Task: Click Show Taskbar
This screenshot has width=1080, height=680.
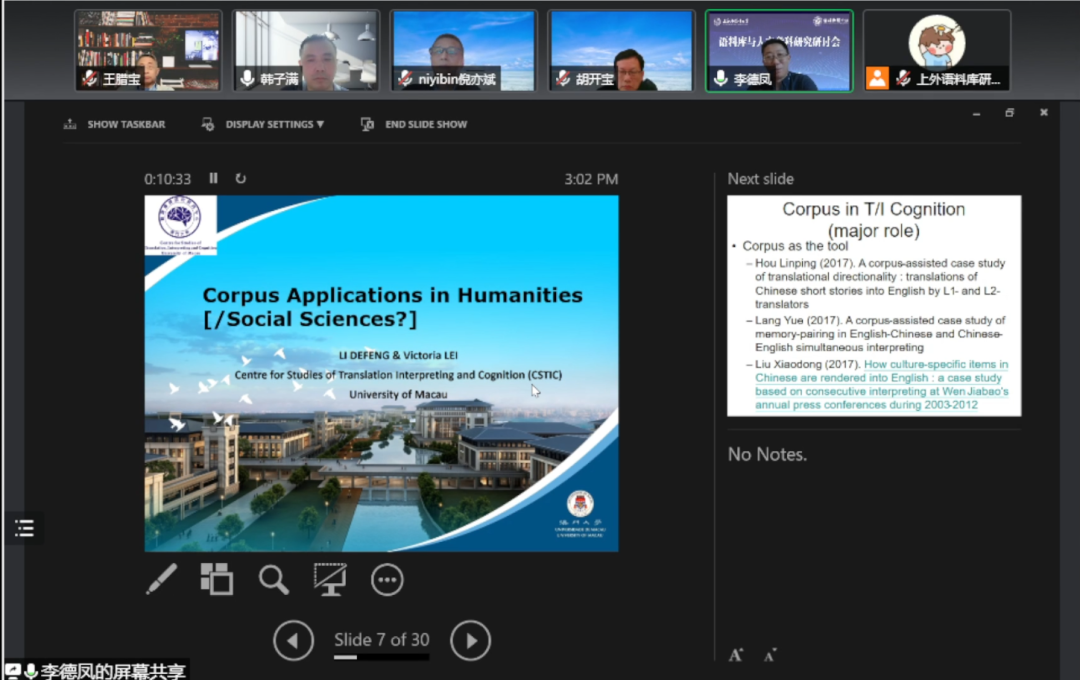Action: pyautogui.click(x=115, y=125)
